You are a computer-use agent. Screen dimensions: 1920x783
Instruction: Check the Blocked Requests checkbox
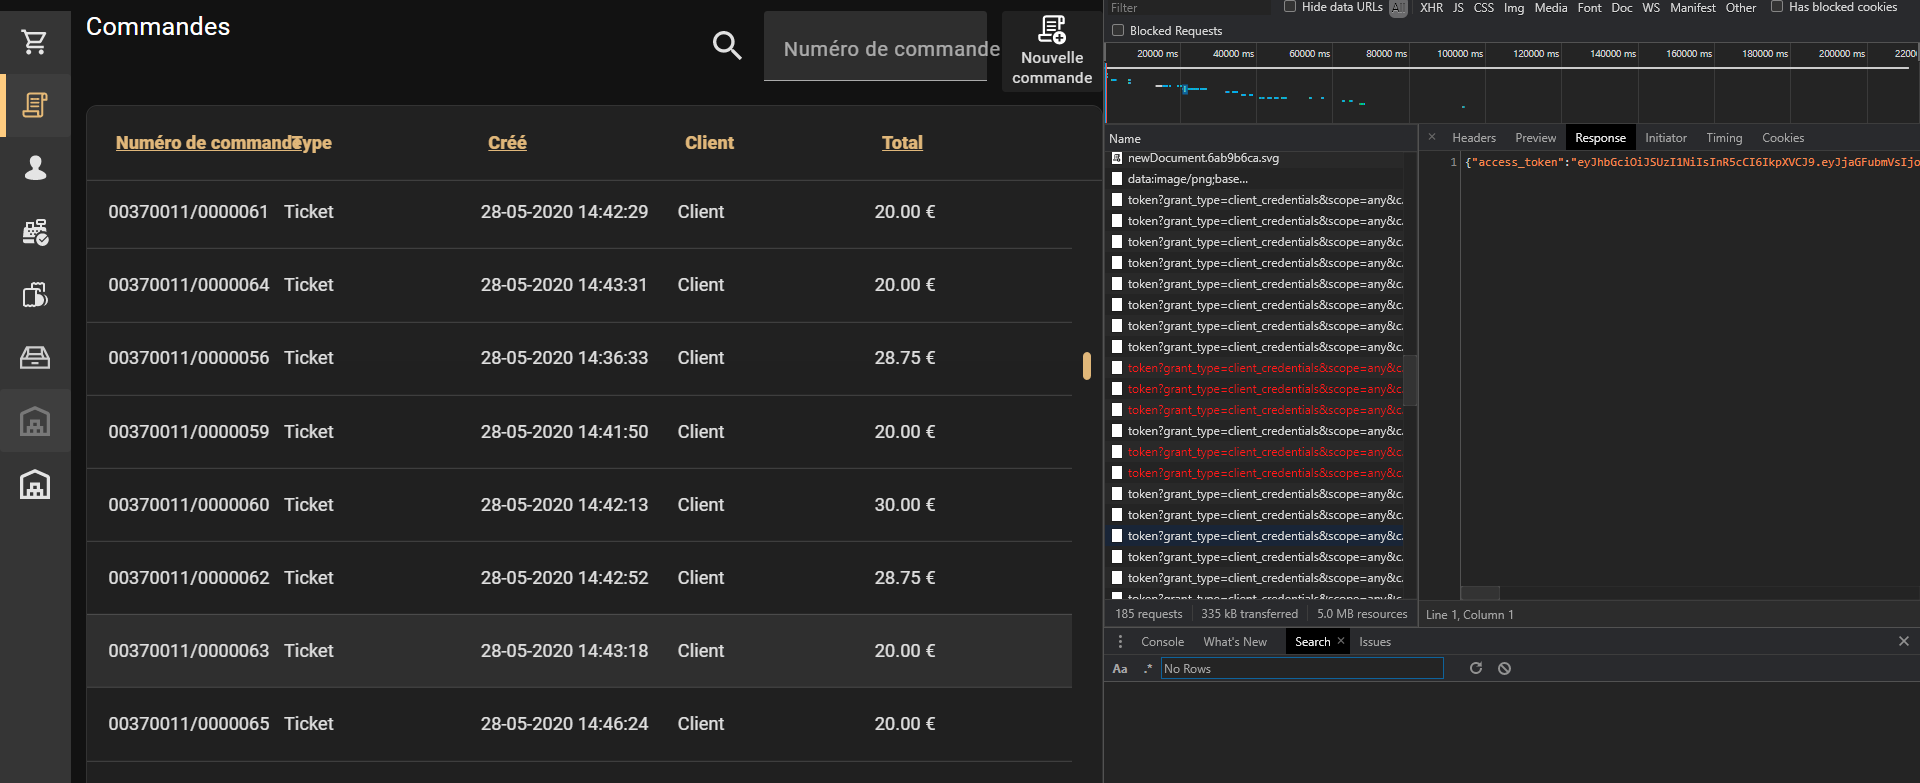pyautogui.click(x=1118, y=31)
